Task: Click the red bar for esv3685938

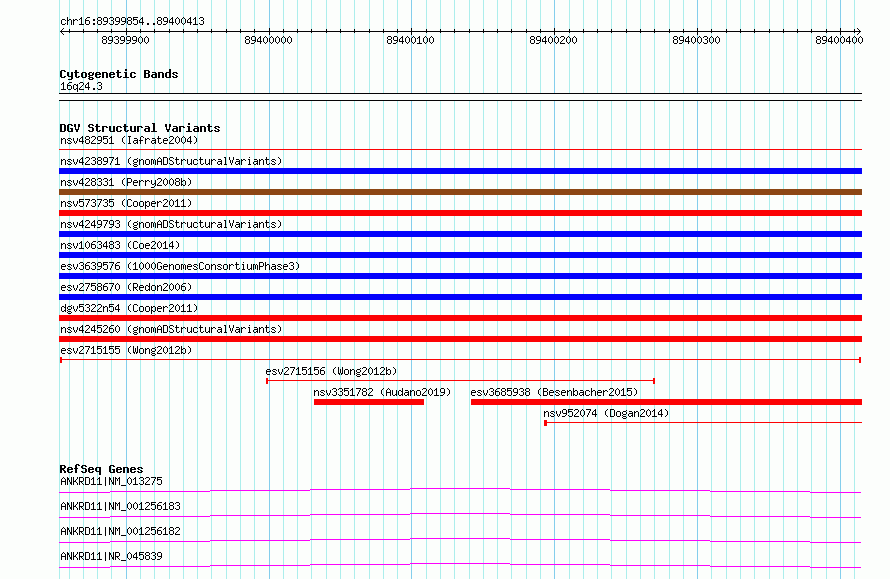Action: [x=666, y=402]
